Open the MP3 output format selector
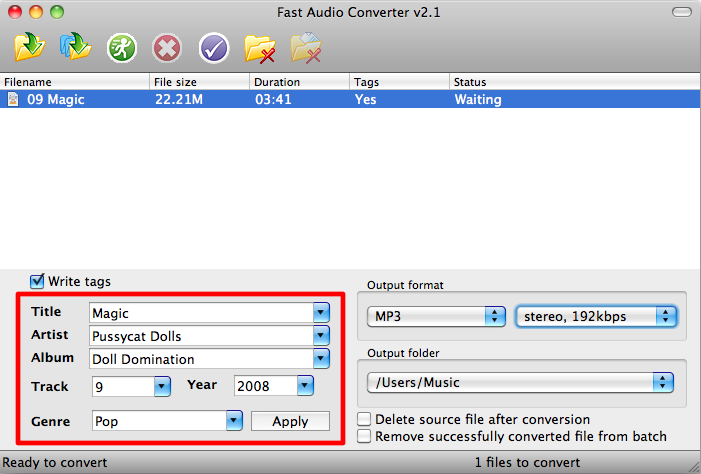Viewport: 701px width, 474px height. [x=436, y=316]
